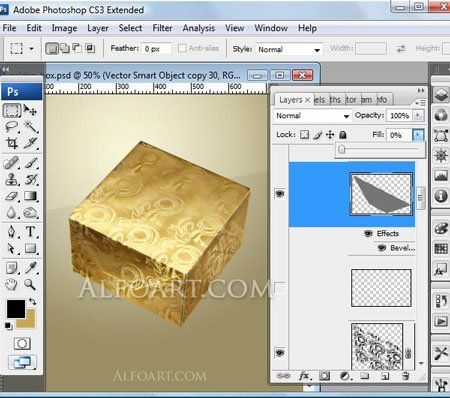Open the Layer menu
Screen dimensions: 450x398
coord(98,28)
